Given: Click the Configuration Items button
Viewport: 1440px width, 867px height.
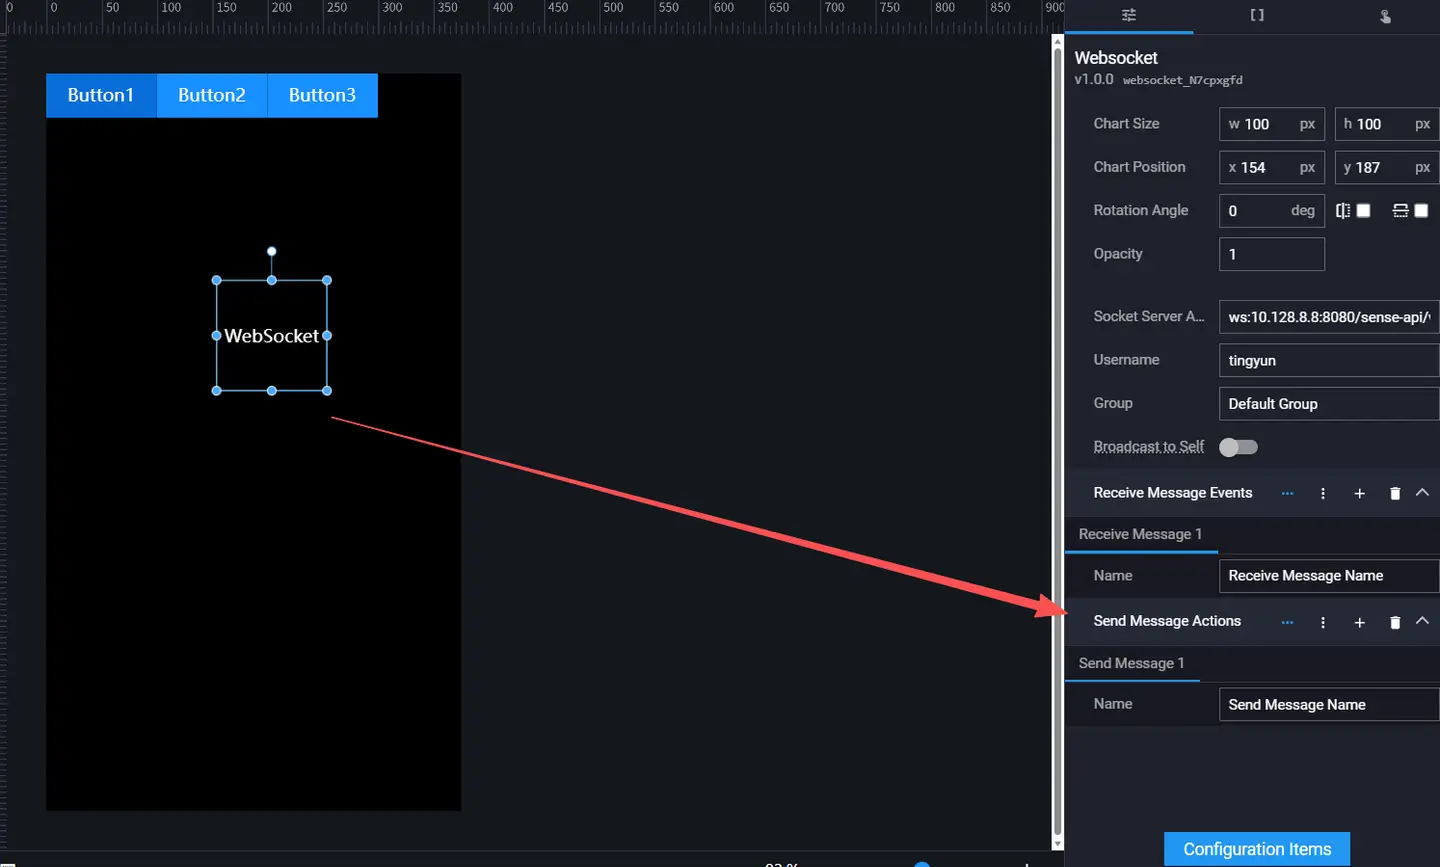Looking at the screenshot, I should [x=1257, y=849].
